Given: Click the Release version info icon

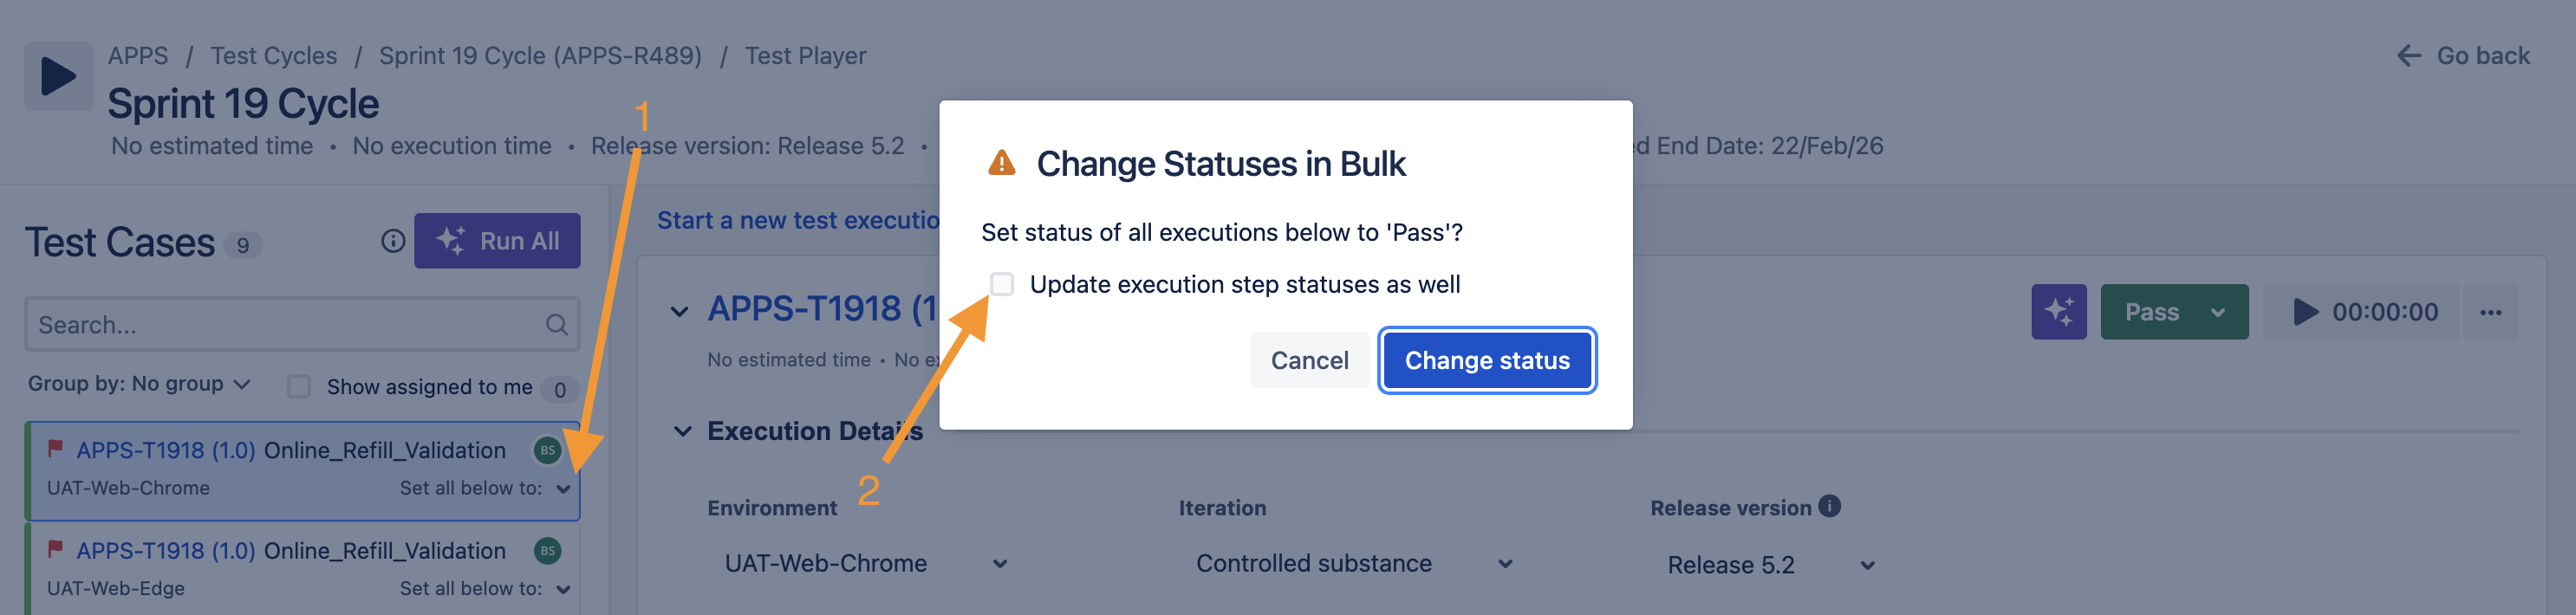Looking at the screenshot, I should (x=1829, y=506).
